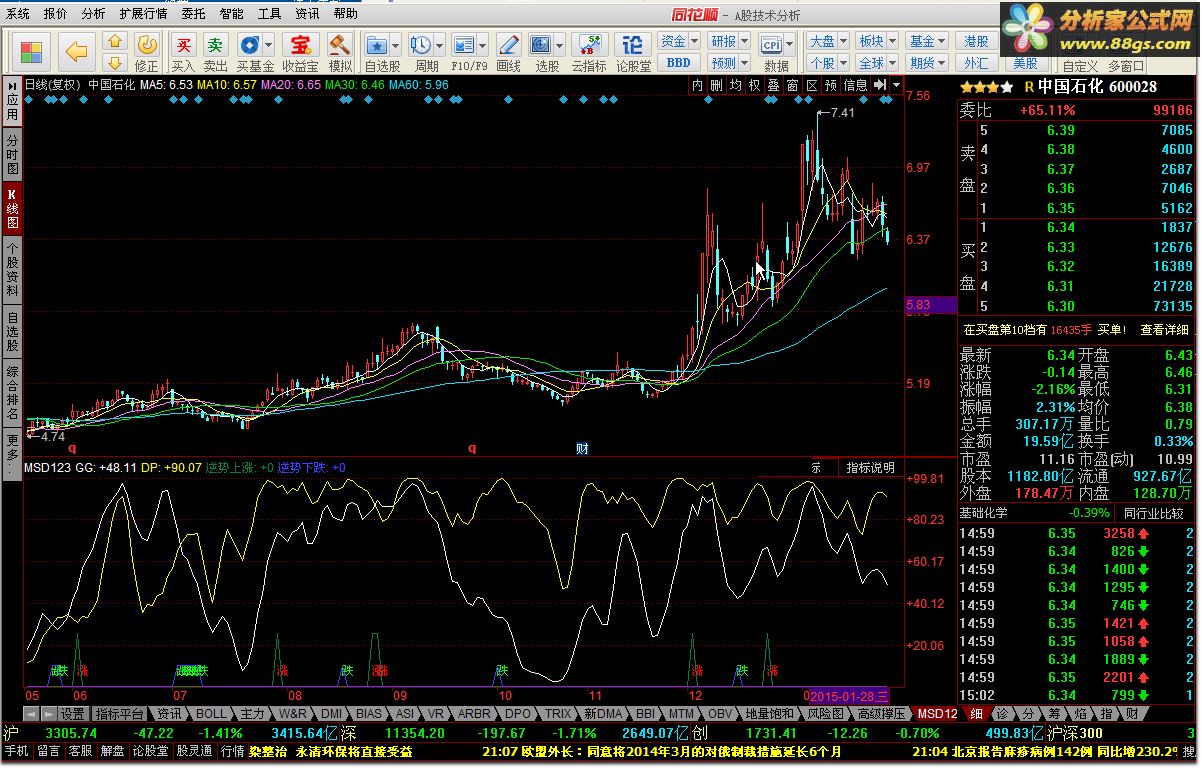Open the 帮助 menu

coord(345,14)
